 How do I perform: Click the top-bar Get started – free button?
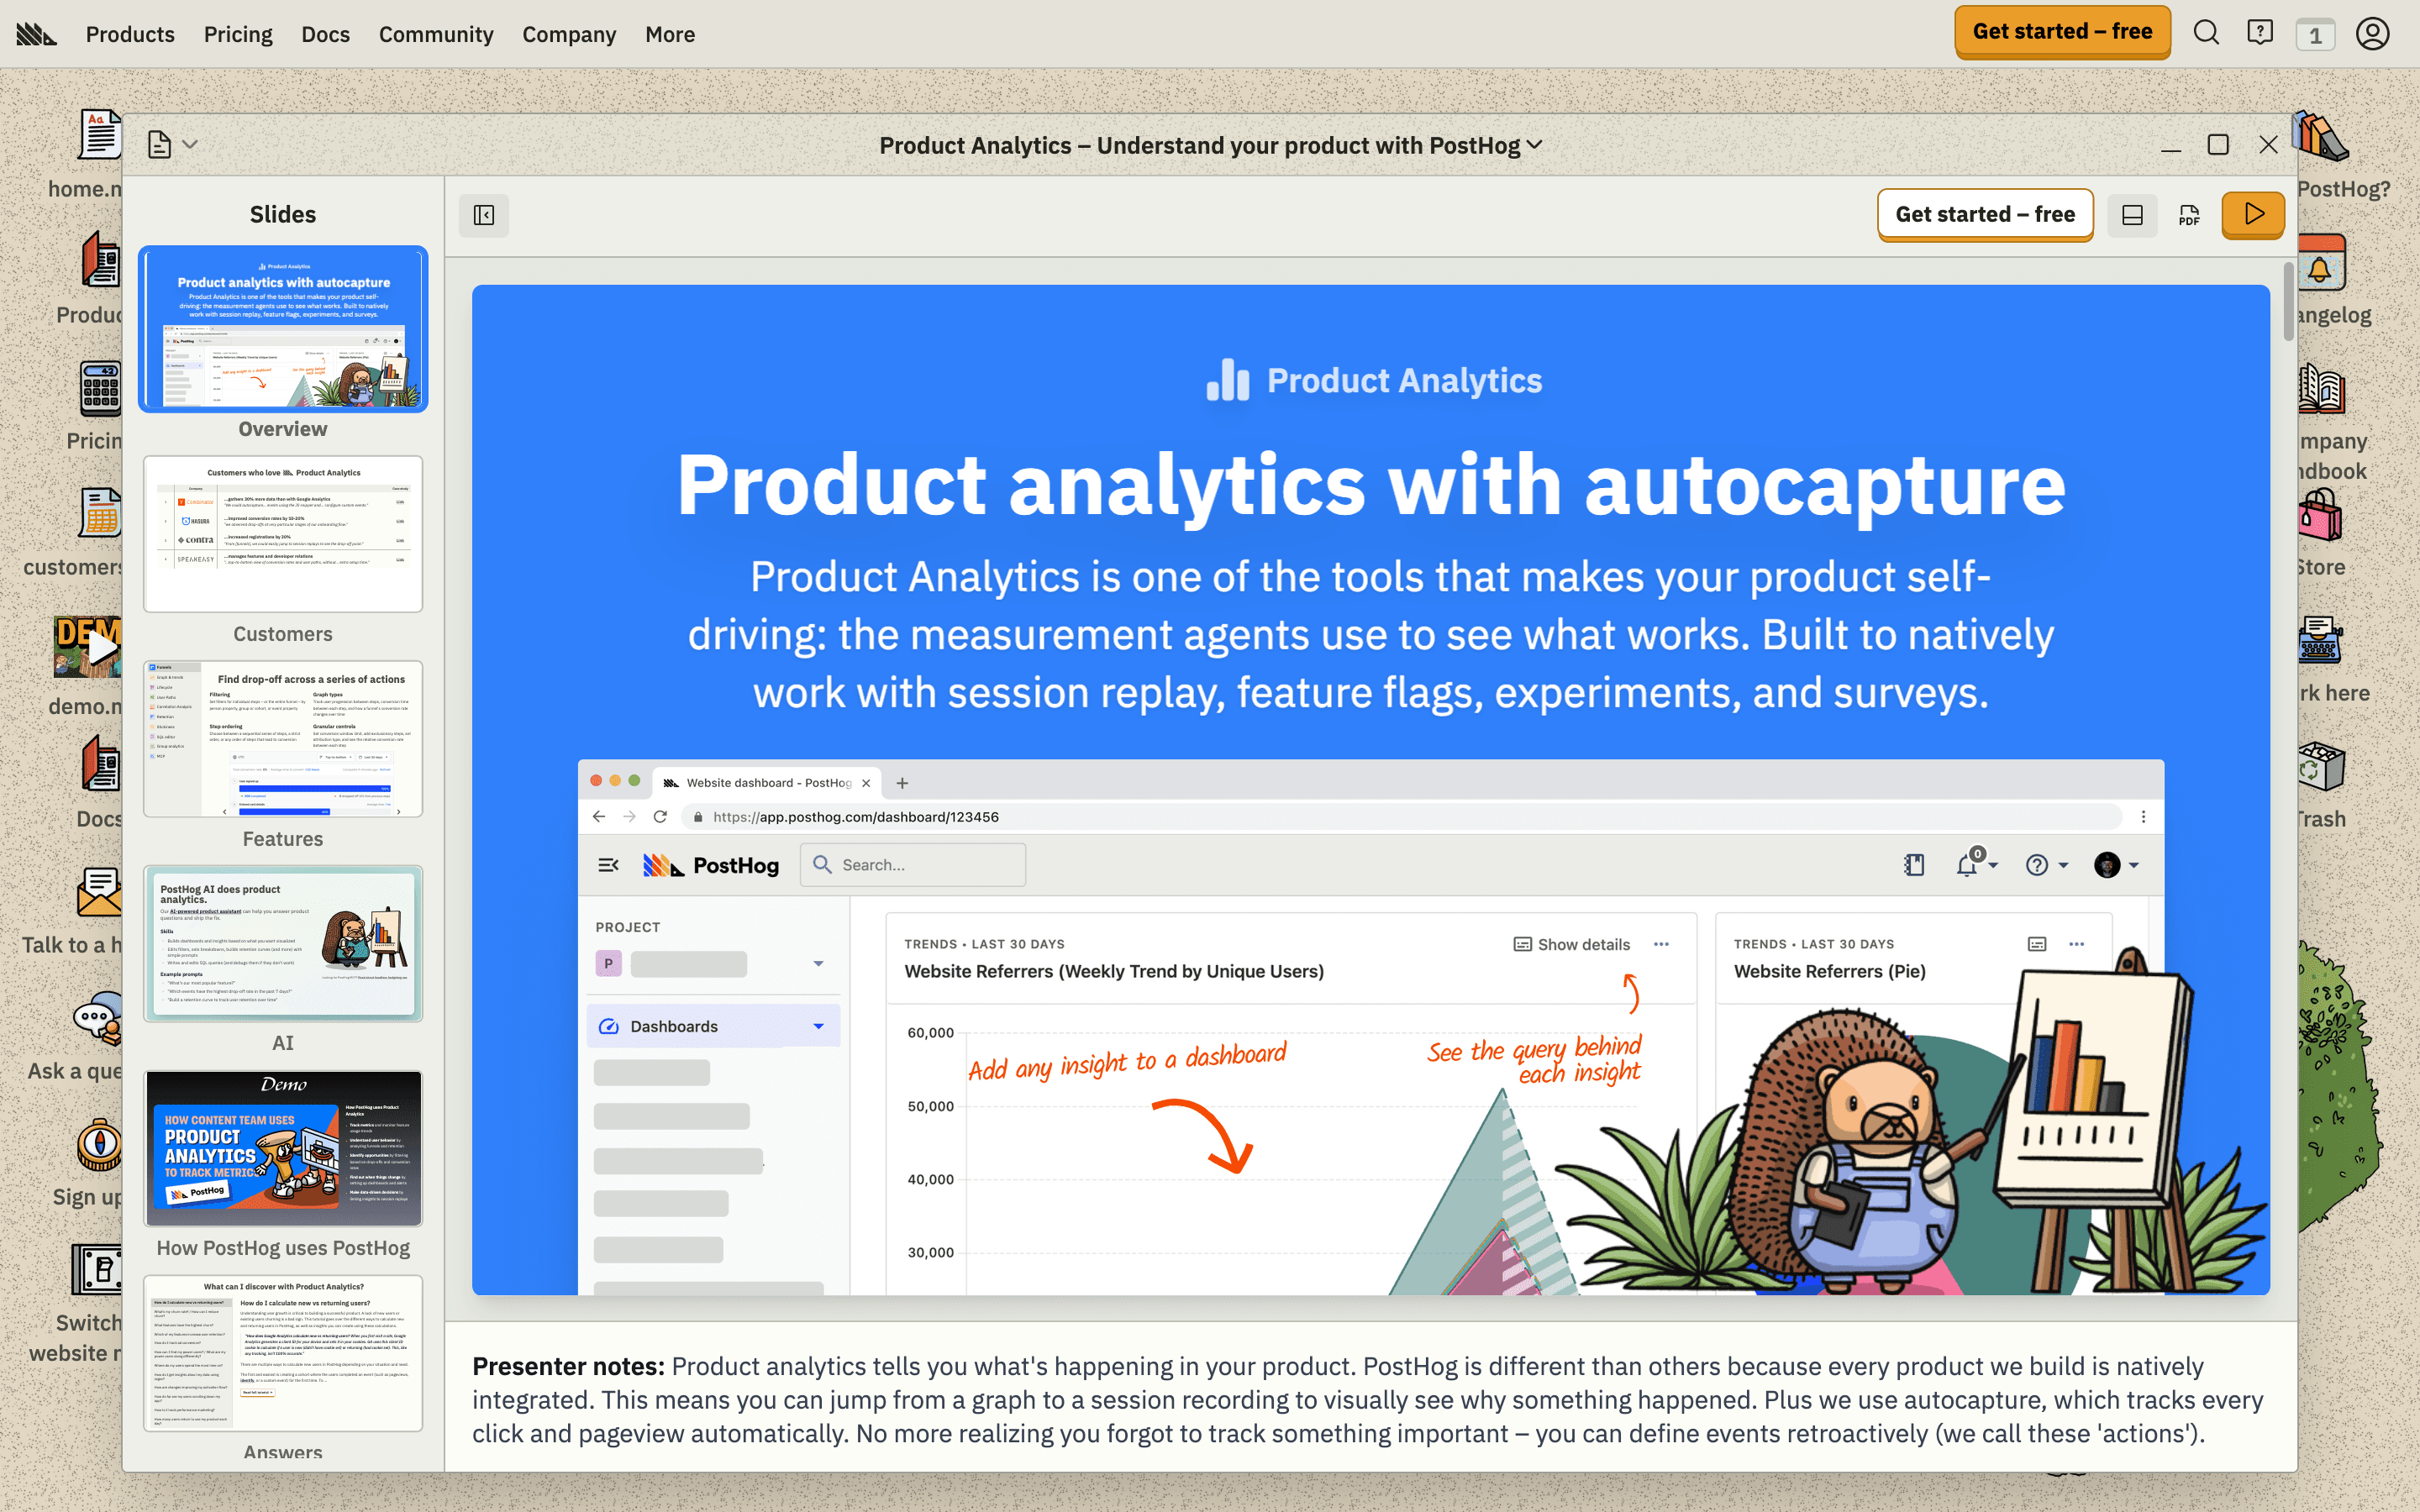click(2062, 32)
